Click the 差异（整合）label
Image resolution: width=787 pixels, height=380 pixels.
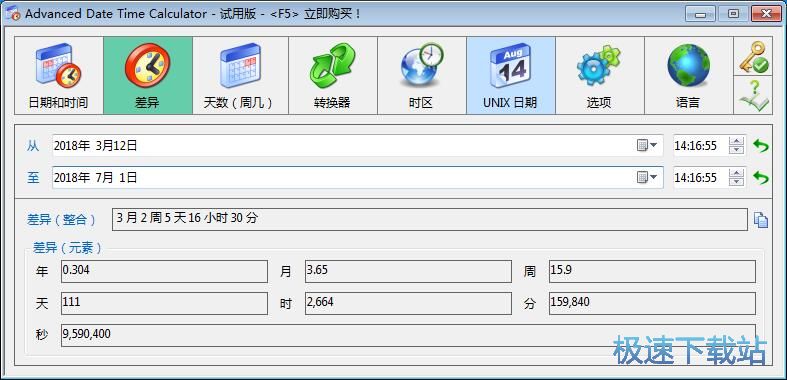(62, 220)
